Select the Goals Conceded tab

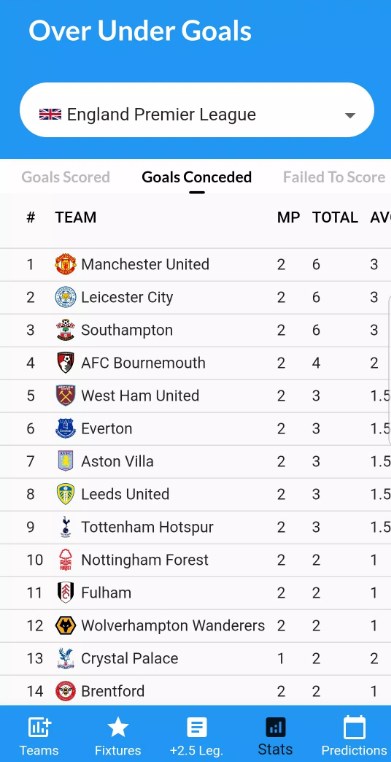tap(197, 177)
